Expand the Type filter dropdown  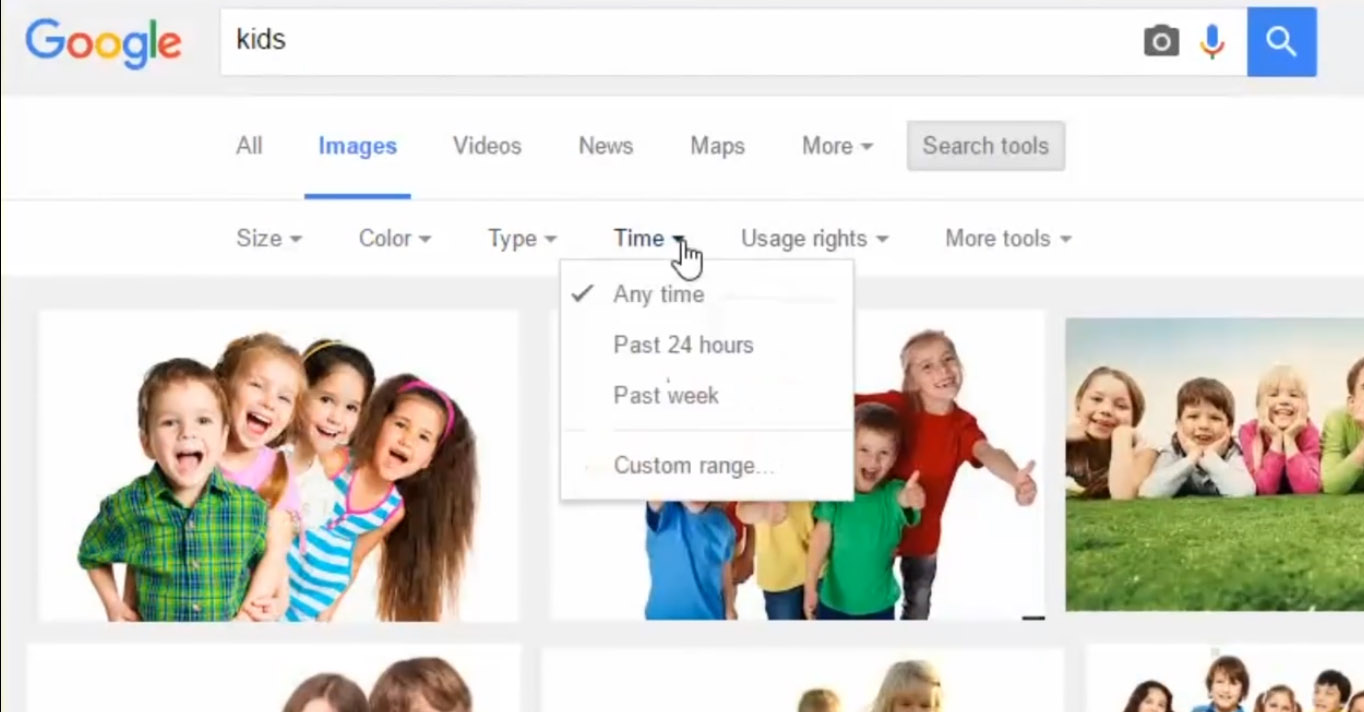click(521, 238)
